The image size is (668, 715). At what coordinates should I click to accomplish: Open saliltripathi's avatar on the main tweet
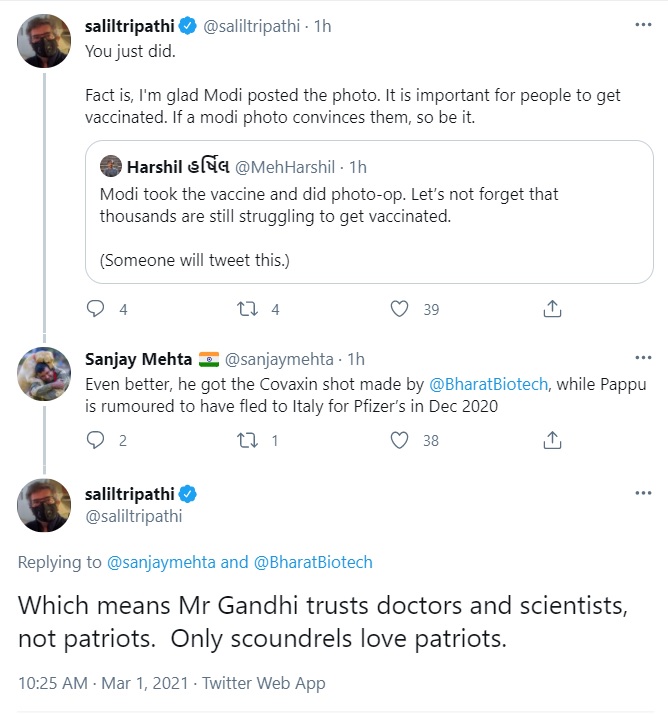click(x=44, y=504)
